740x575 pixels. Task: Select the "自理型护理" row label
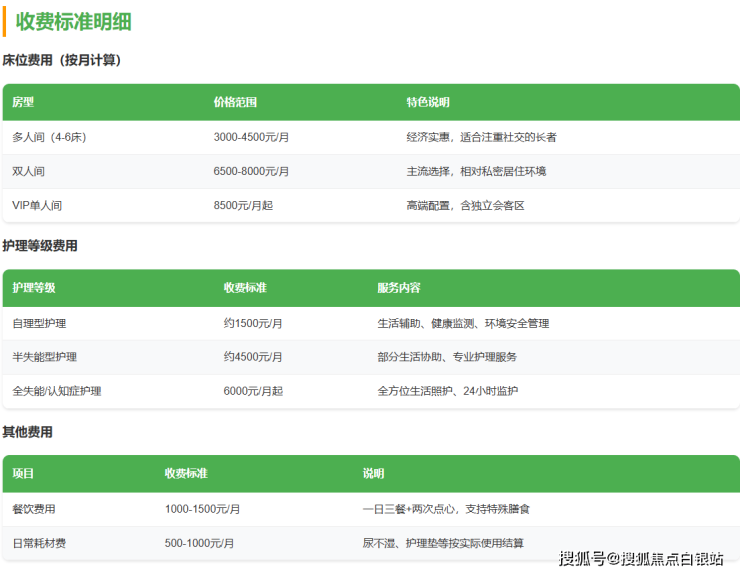pyautogui.click(x=40, y=323)
